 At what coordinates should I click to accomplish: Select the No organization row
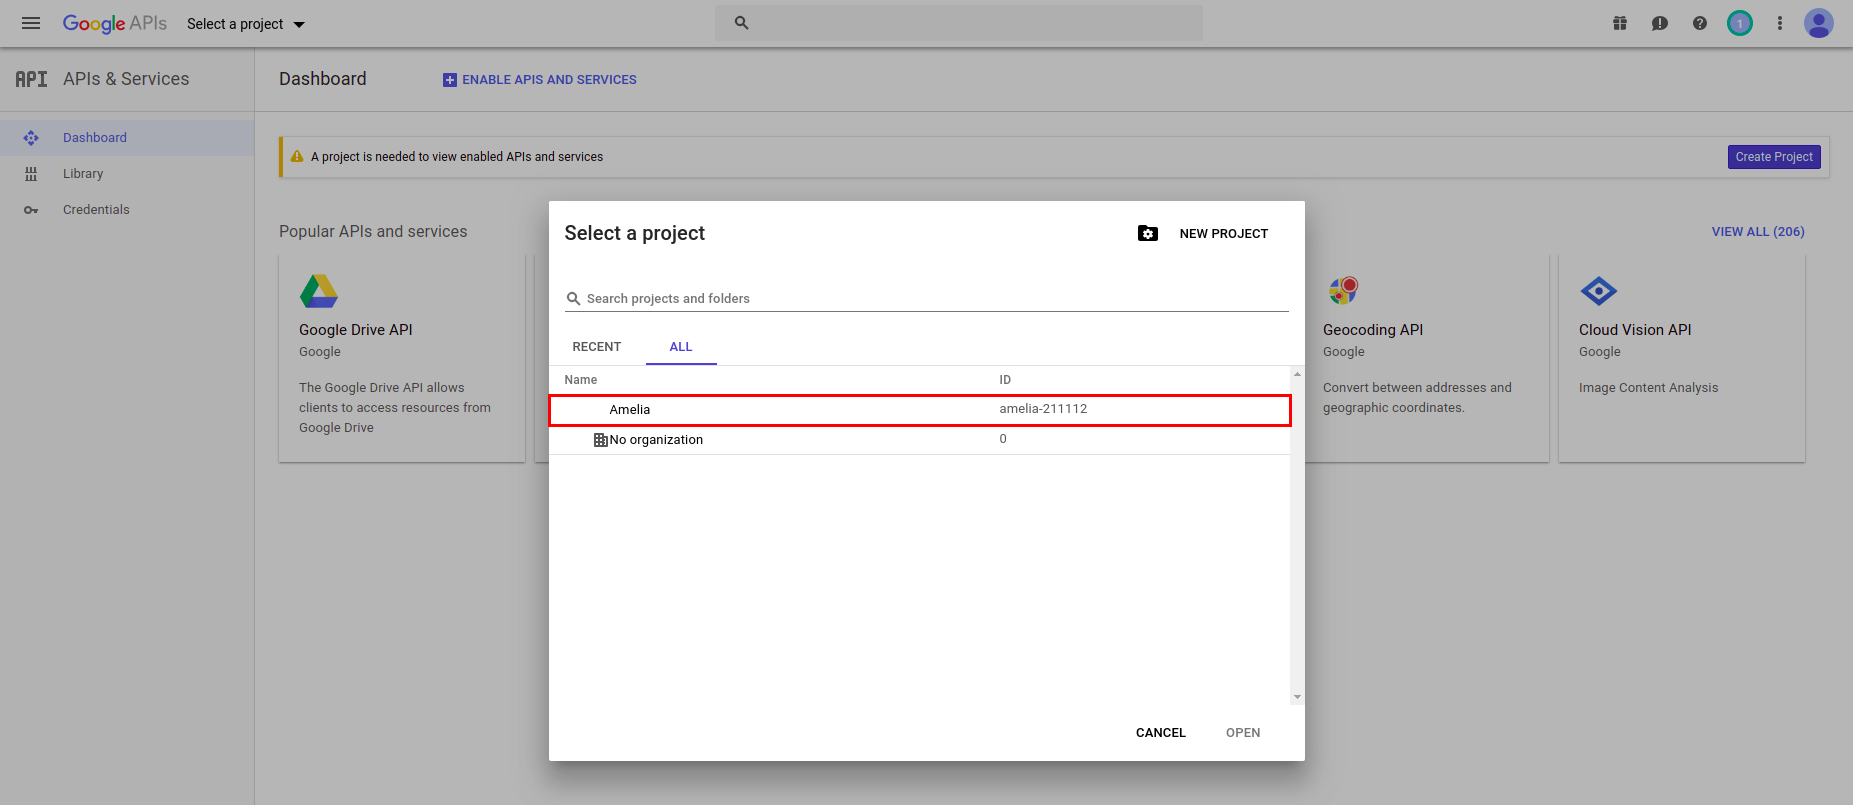coord(920,440)
